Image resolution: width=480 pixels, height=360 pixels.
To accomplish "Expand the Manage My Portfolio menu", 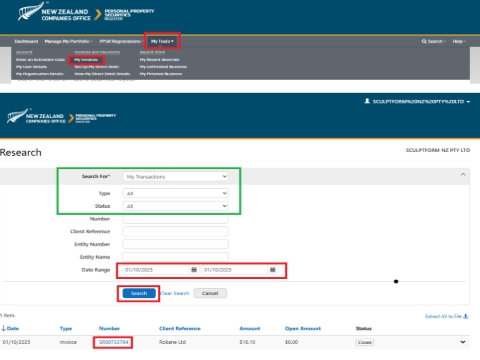I will coord(68,41).
